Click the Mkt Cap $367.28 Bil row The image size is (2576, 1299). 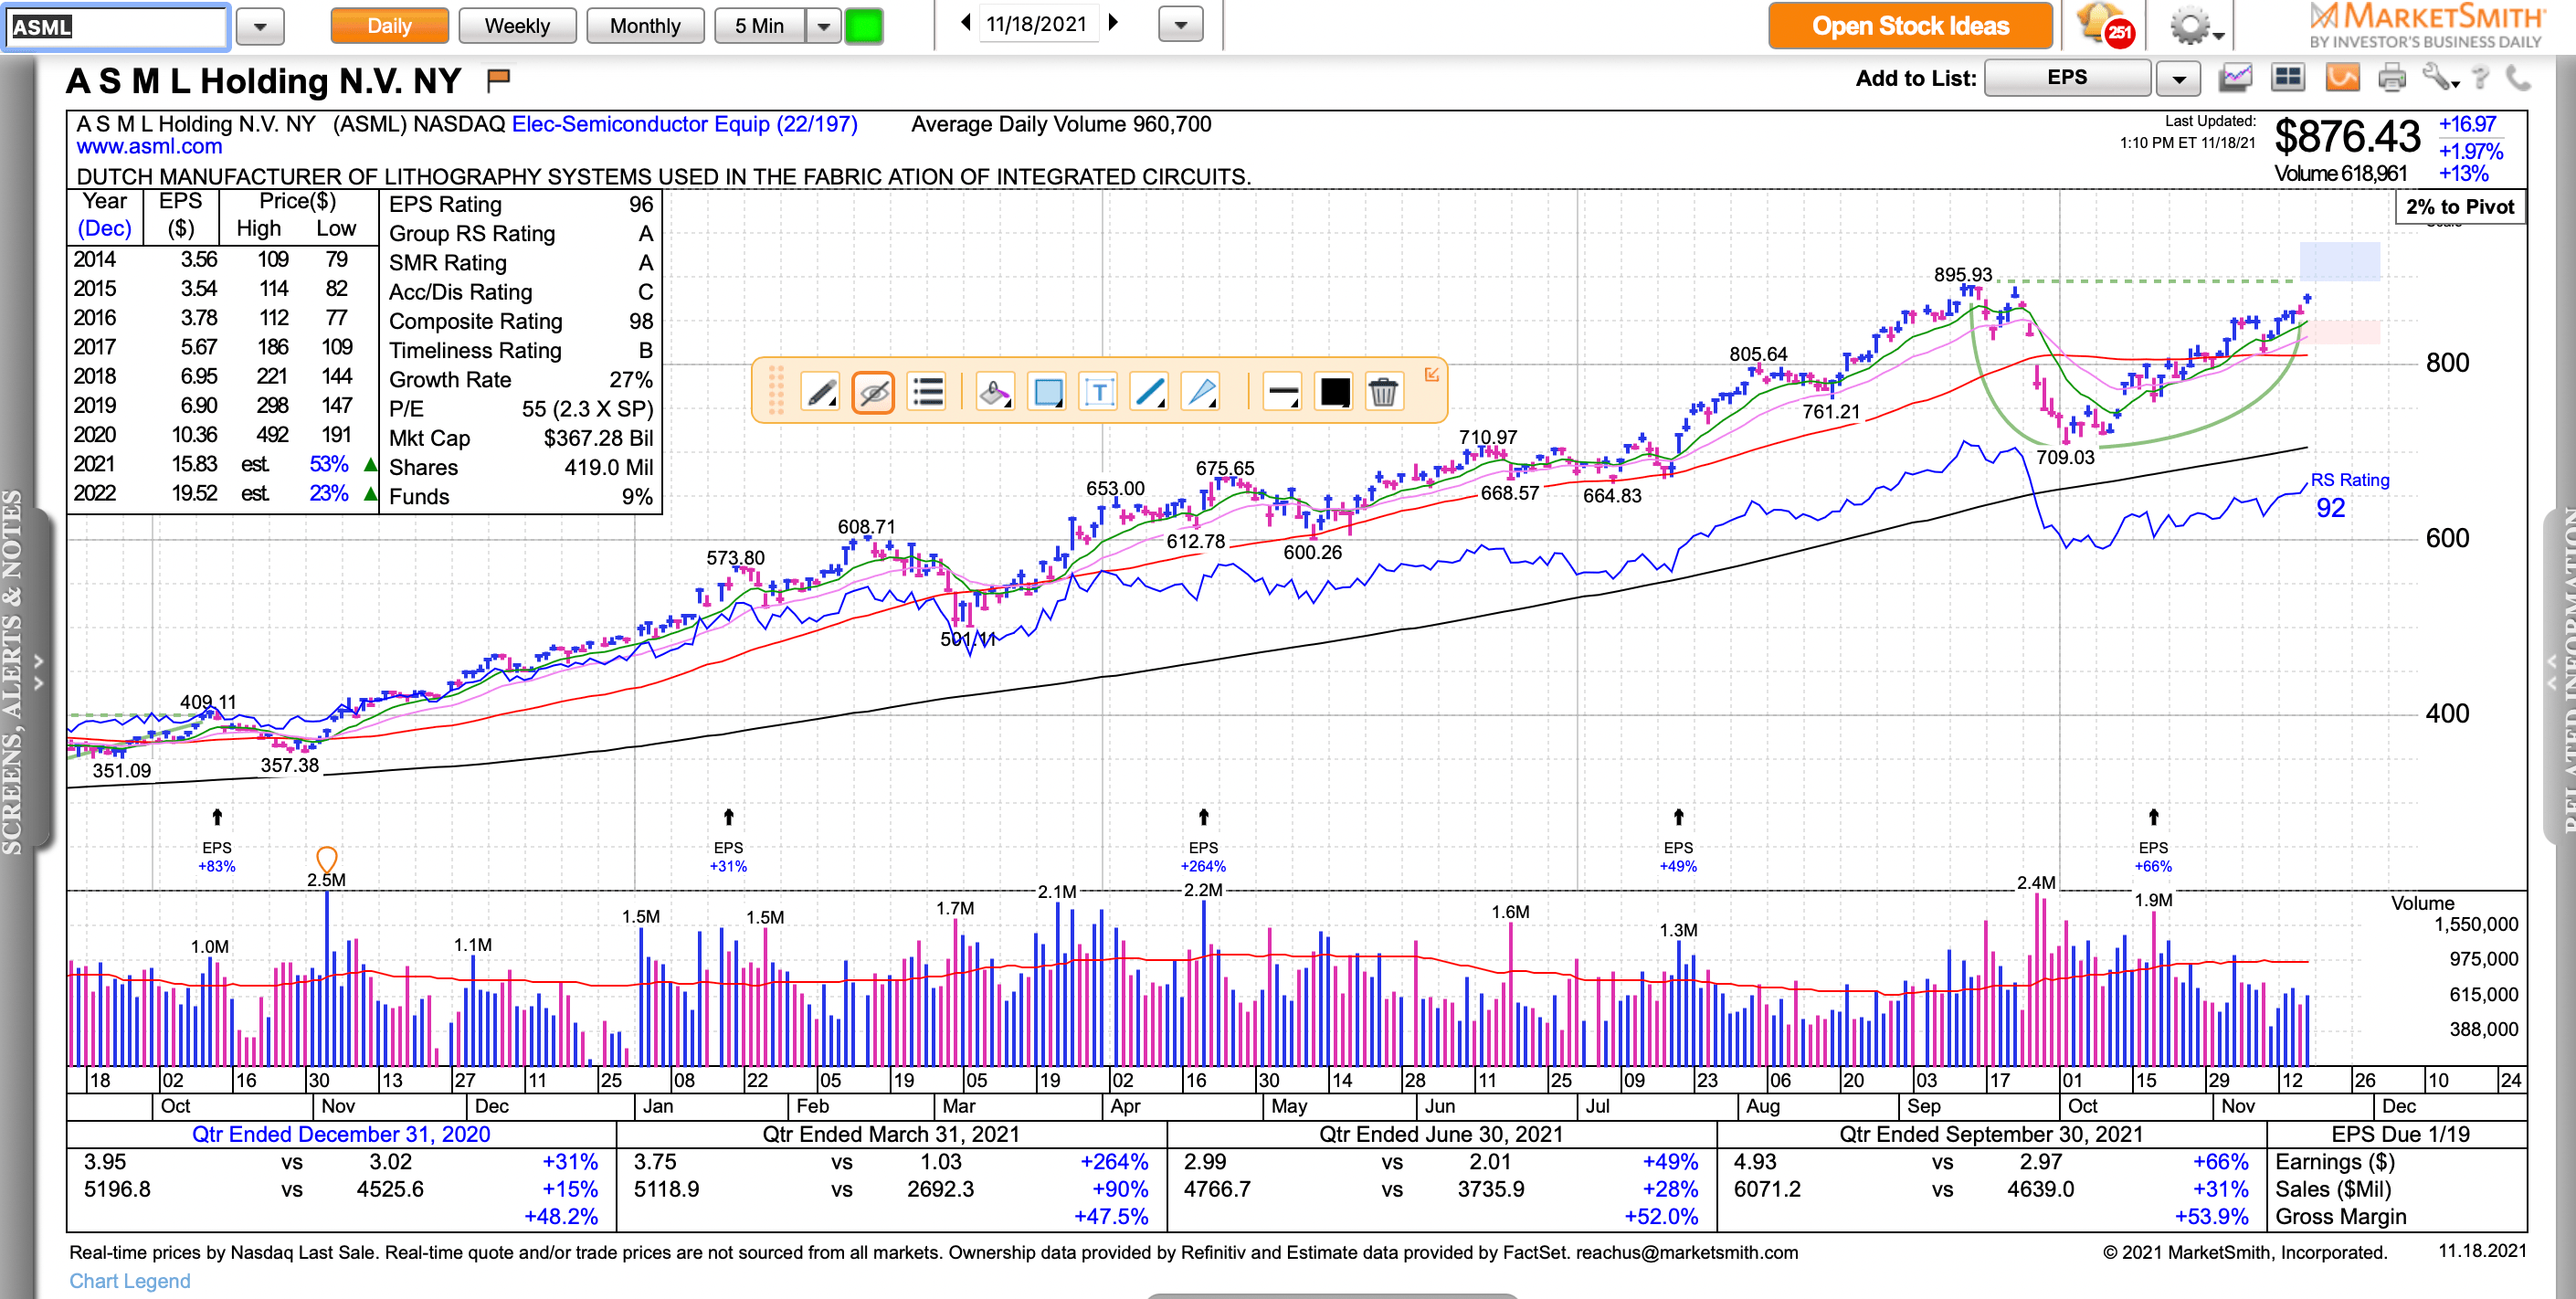(x=520, y=438)
